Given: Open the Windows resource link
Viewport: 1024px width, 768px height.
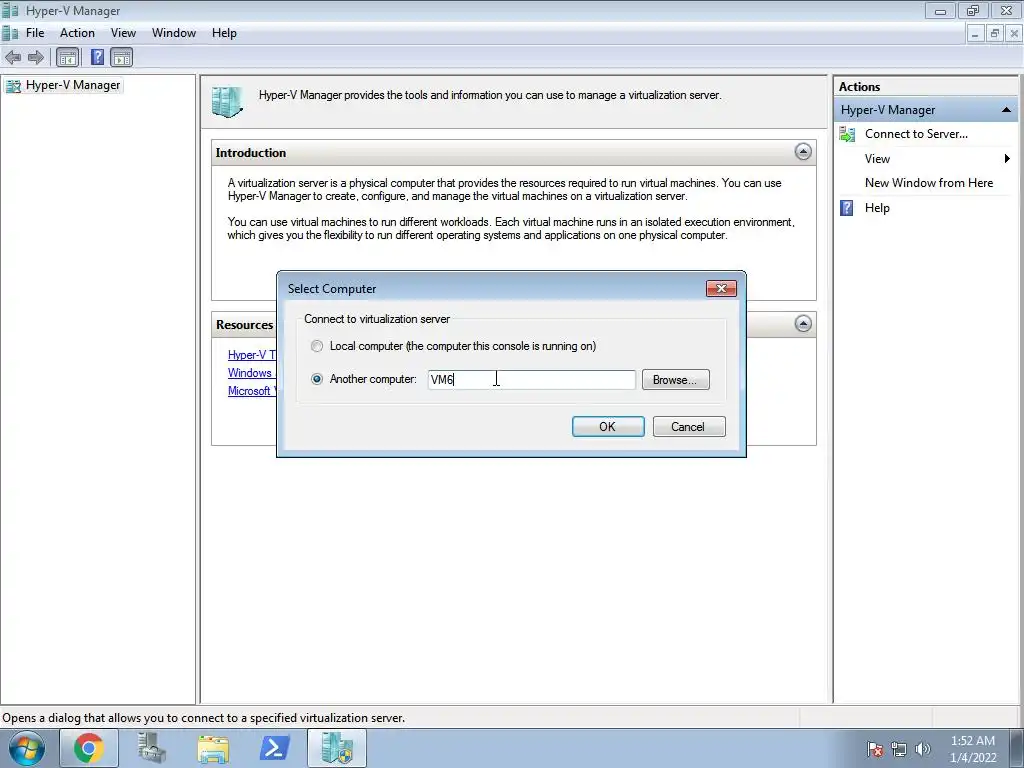Looking at the screenshot, I should pos(249,373).
